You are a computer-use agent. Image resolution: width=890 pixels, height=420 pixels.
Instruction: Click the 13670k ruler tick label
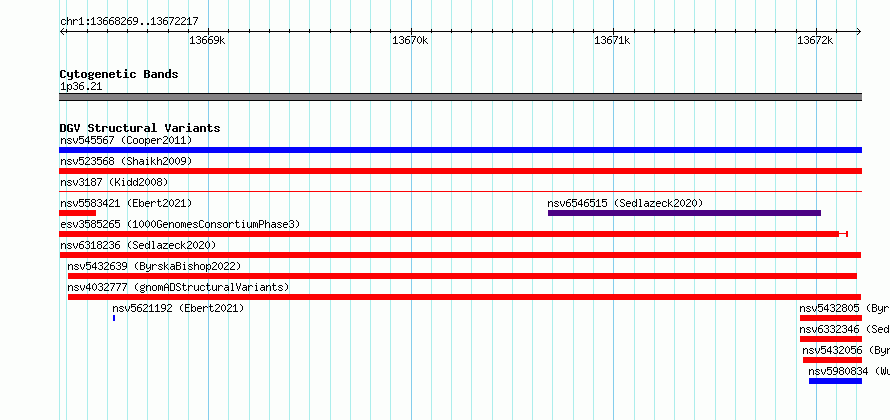pyautogui.click(x=410, y=40)
